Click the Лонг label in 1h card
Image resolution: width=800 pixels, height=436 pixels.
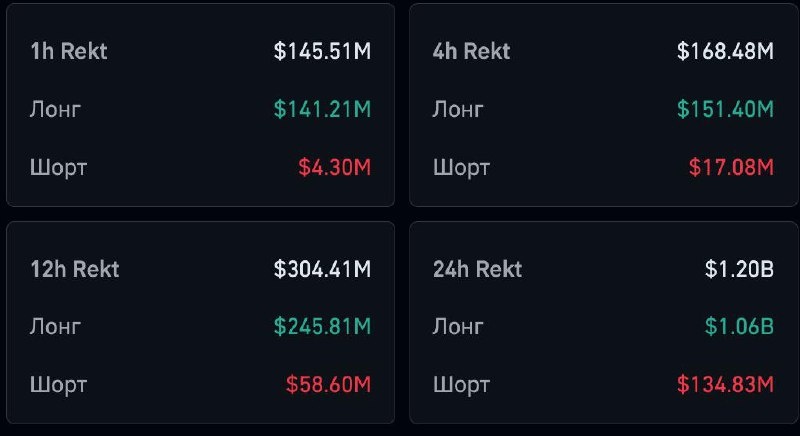pyautogui.click(x=55, y=109)
